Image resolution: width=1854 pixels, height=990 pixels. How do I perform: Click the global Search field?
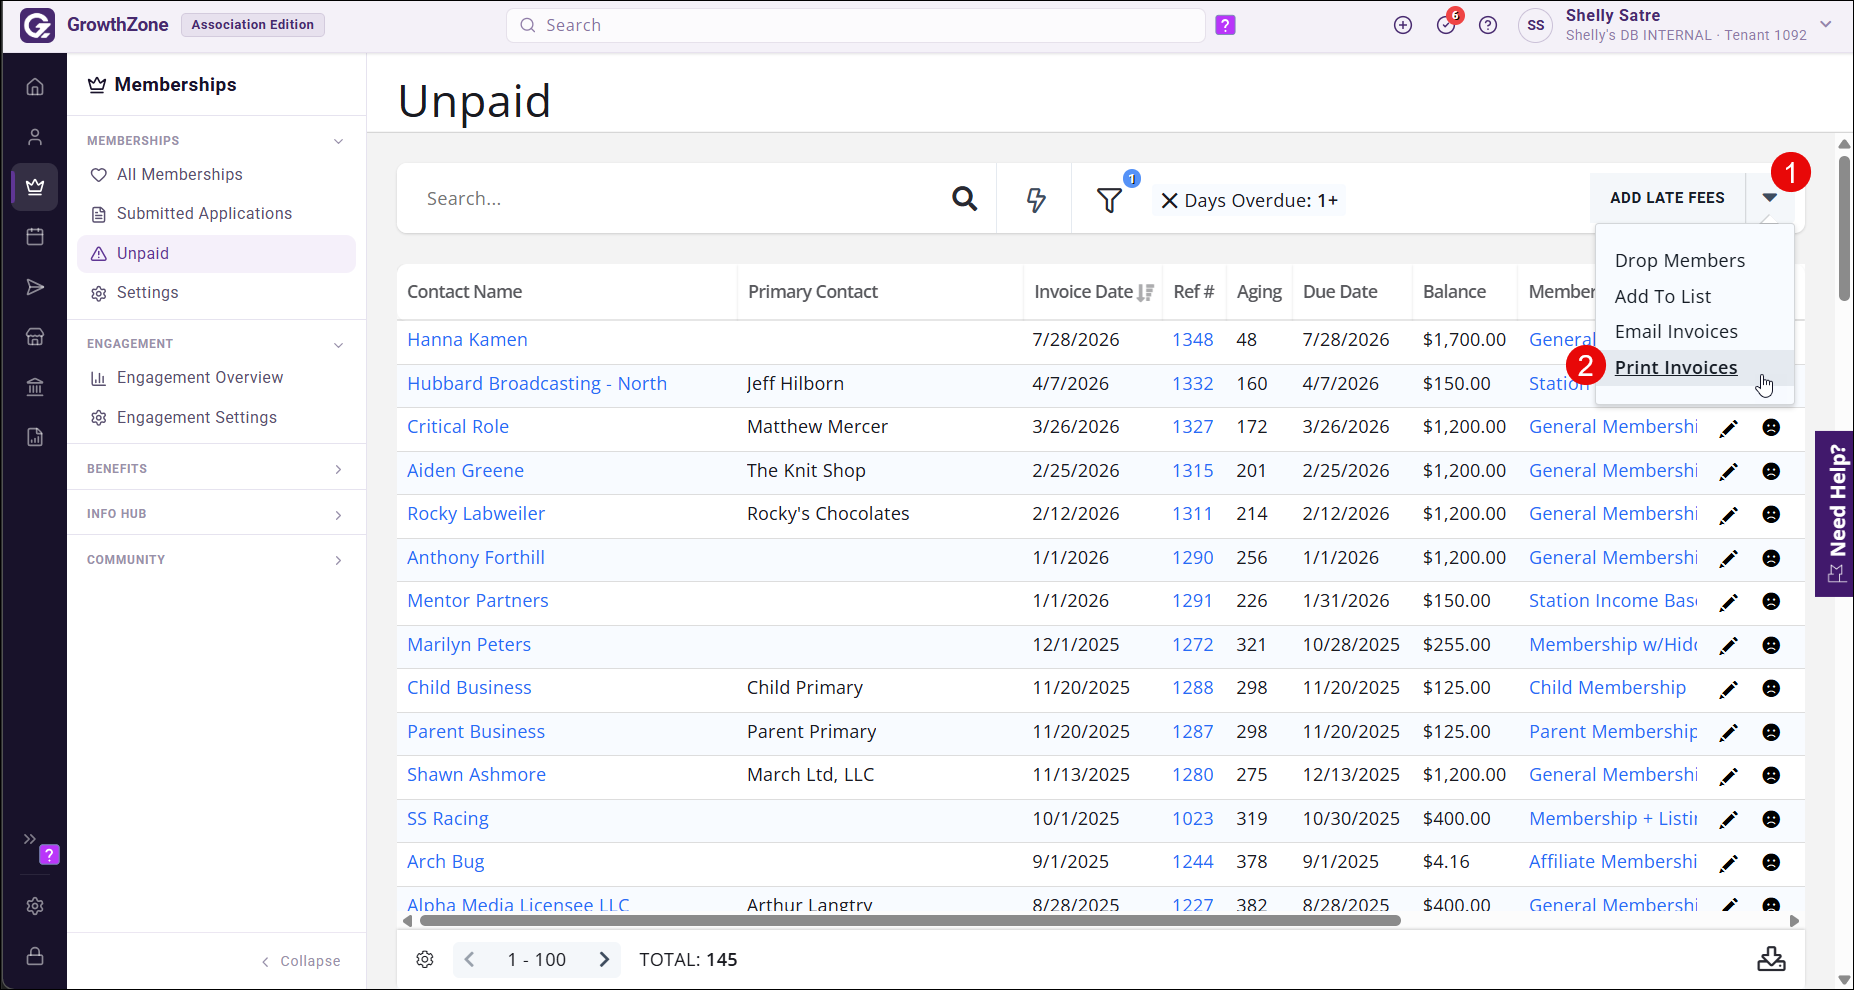pos(856,25)
